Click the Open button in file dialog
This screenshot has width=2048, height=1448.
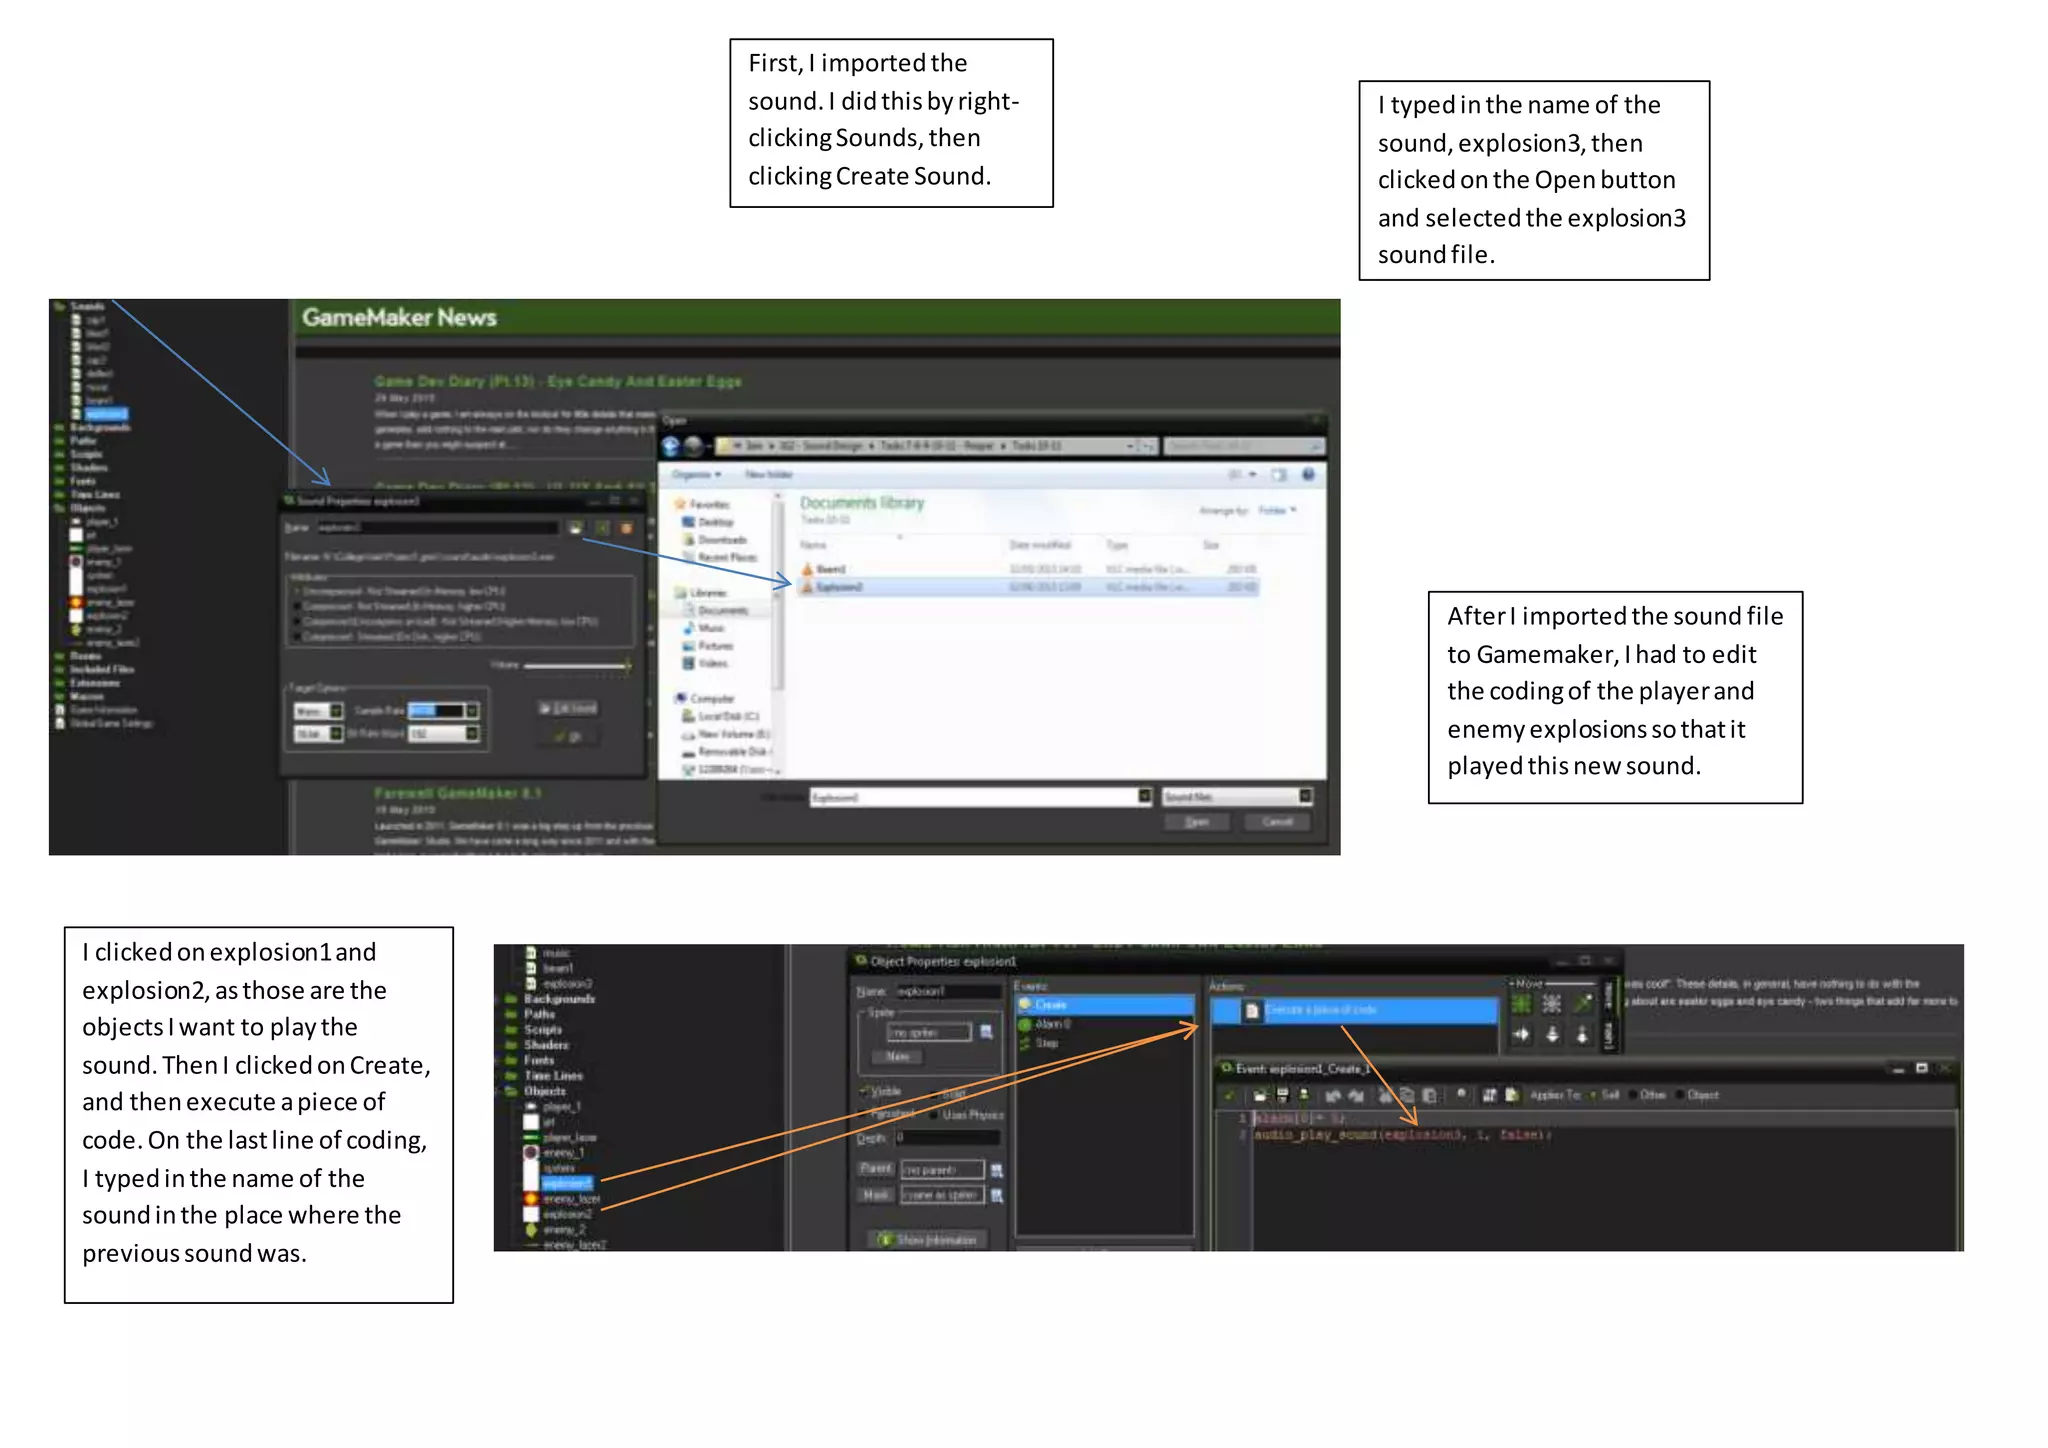point(1196,822)
